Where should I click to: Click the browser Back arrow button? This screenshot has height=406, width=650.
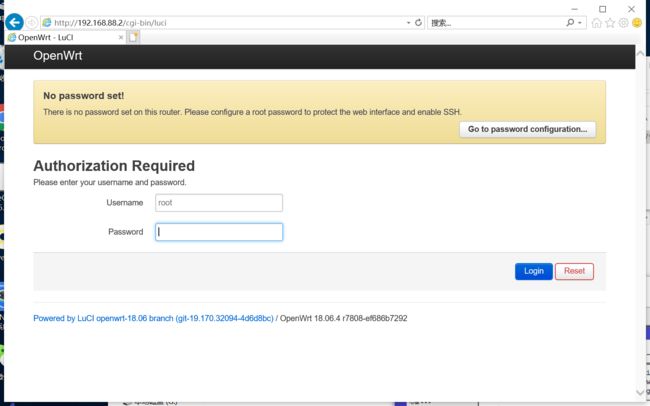click(14, 22)
